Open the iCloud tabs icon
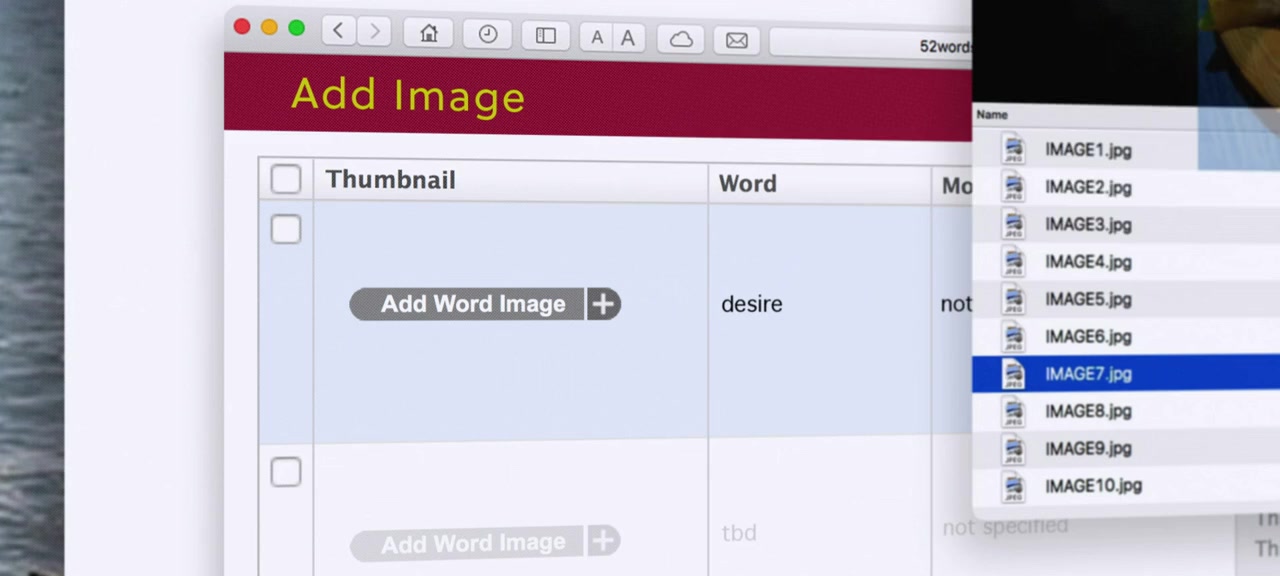The width and height of the screenshot is (1280, 576). click(x=681, y=39)
